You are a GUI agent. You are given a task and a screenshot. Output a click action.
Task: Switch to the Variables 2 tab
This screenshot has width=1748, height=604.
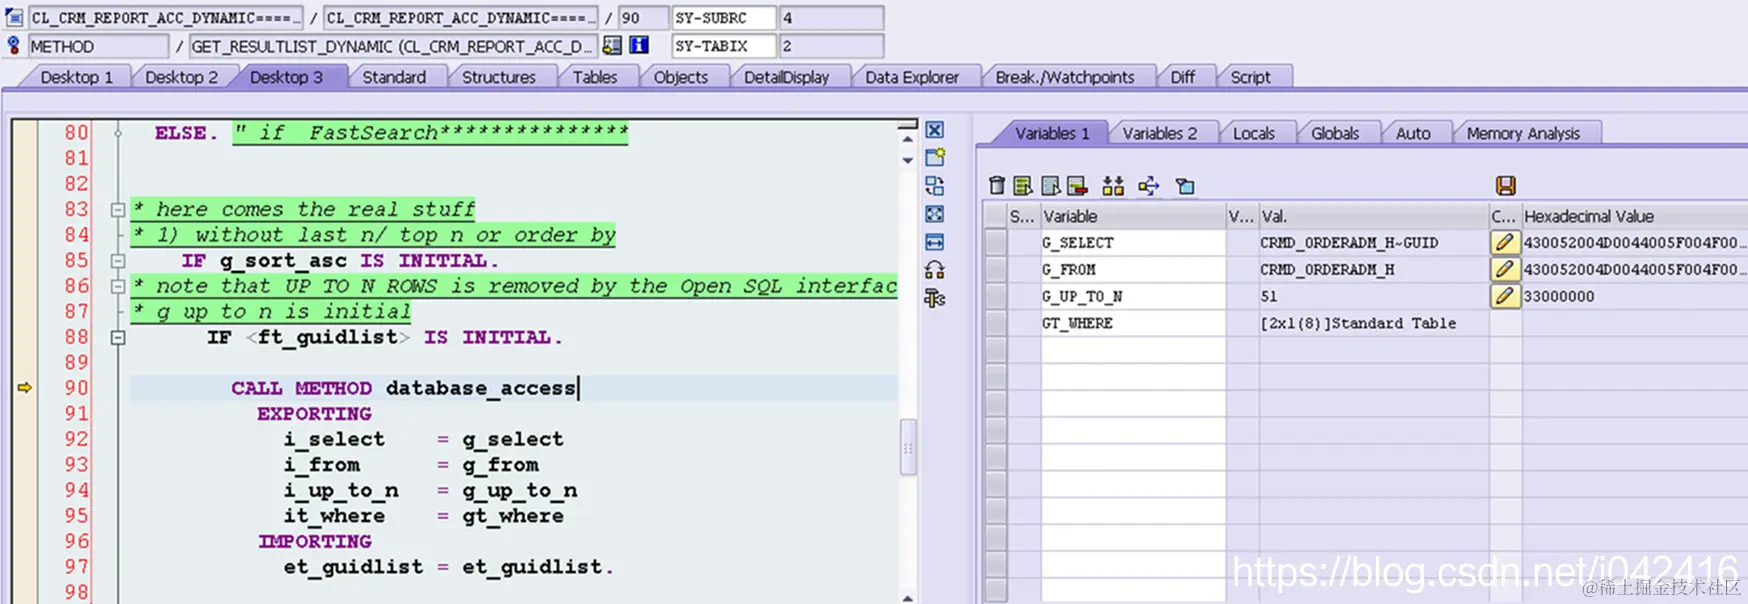(1159, 133)
